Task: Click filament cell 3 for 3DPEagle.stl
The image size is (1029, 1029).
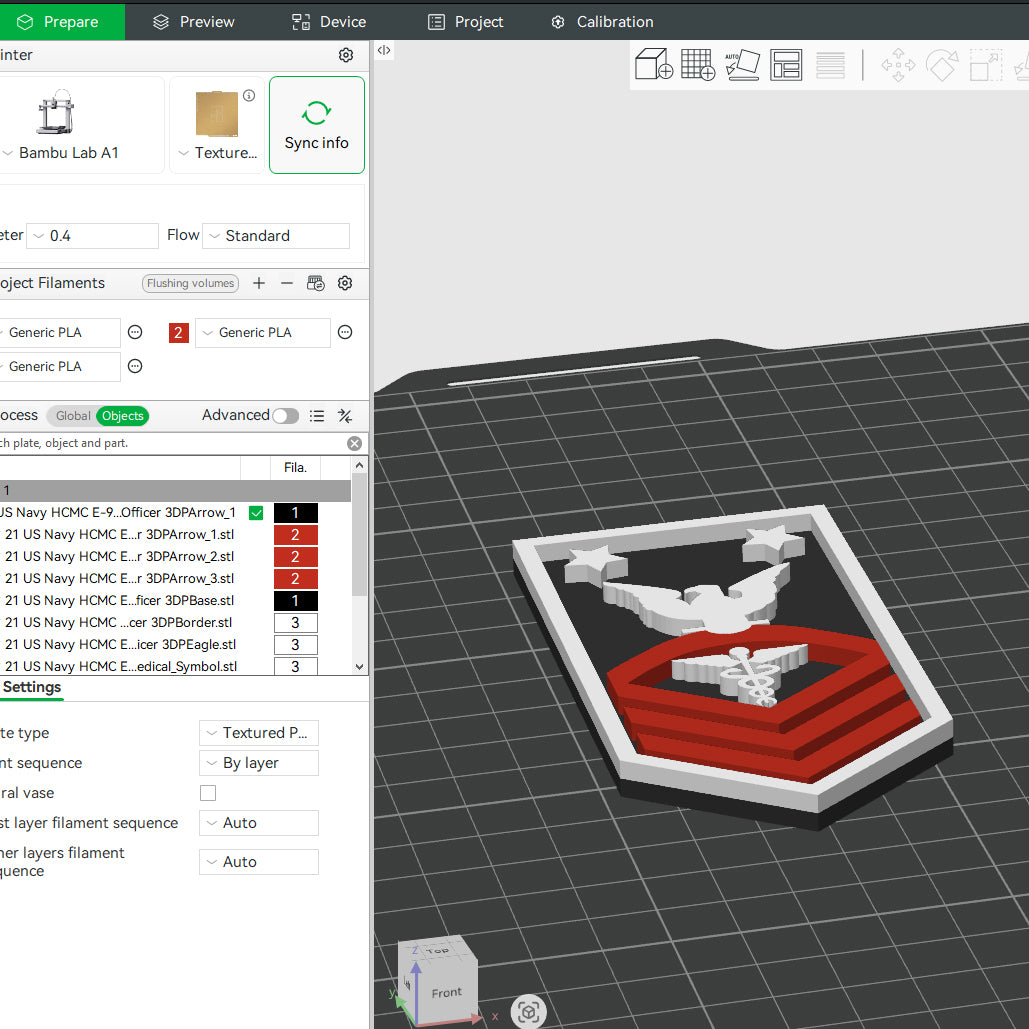Action: click(295, 644)
